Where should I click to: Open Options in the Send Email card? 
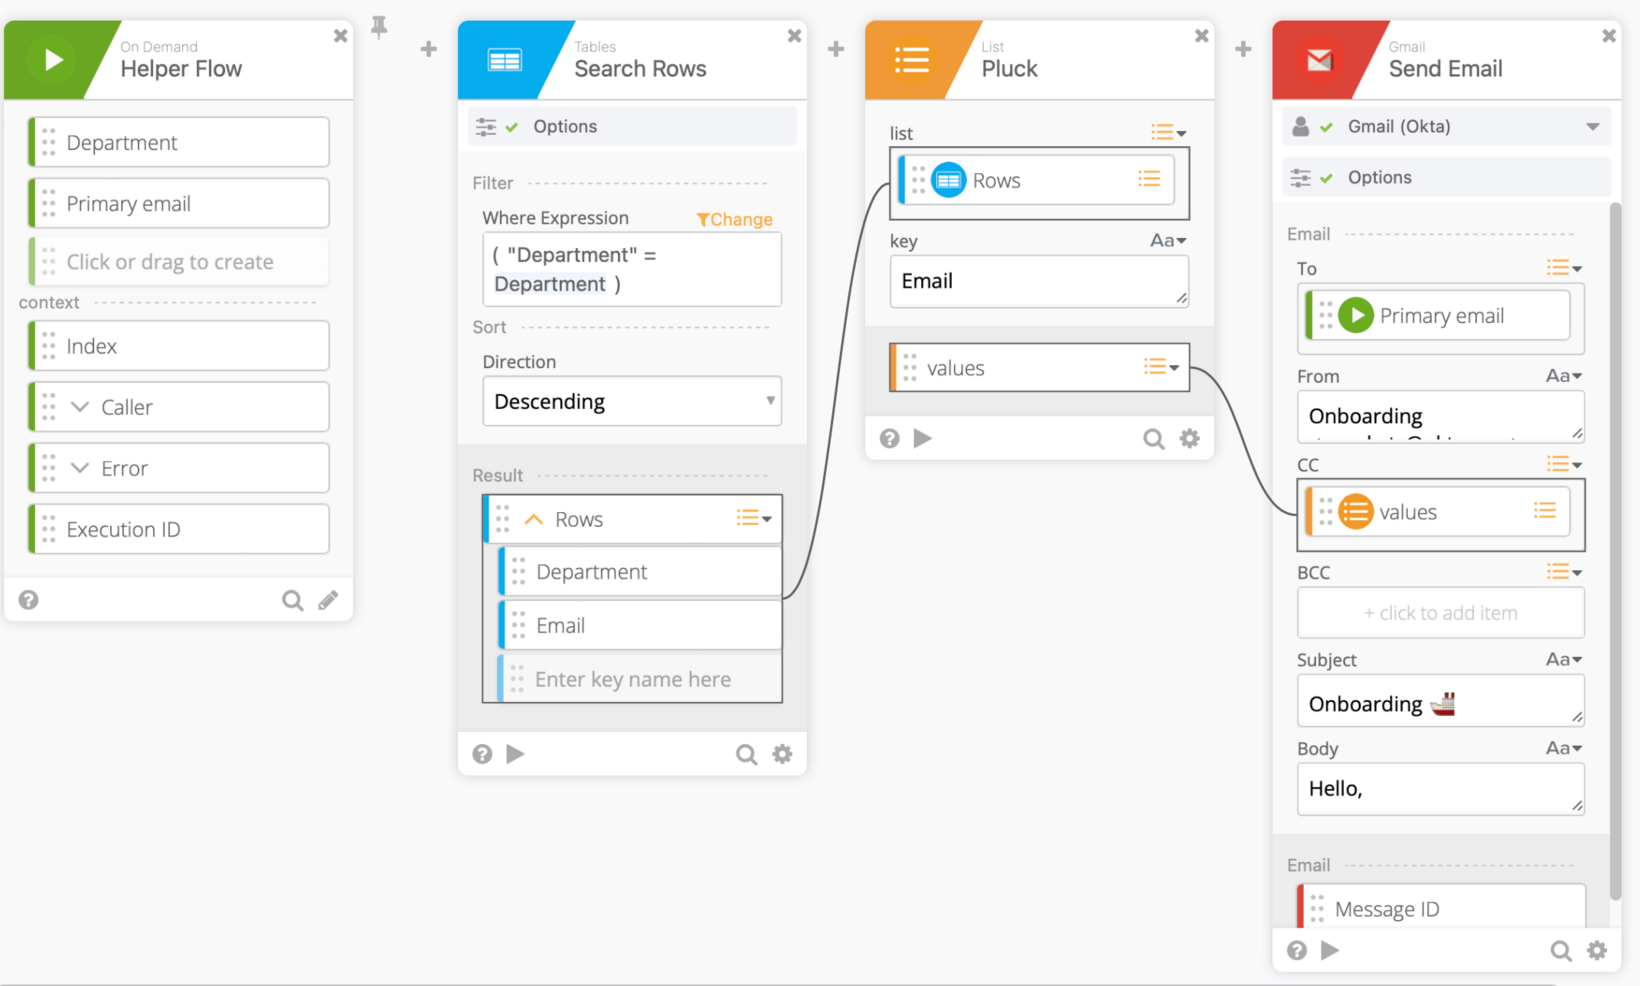click(x=1379, y=178)
